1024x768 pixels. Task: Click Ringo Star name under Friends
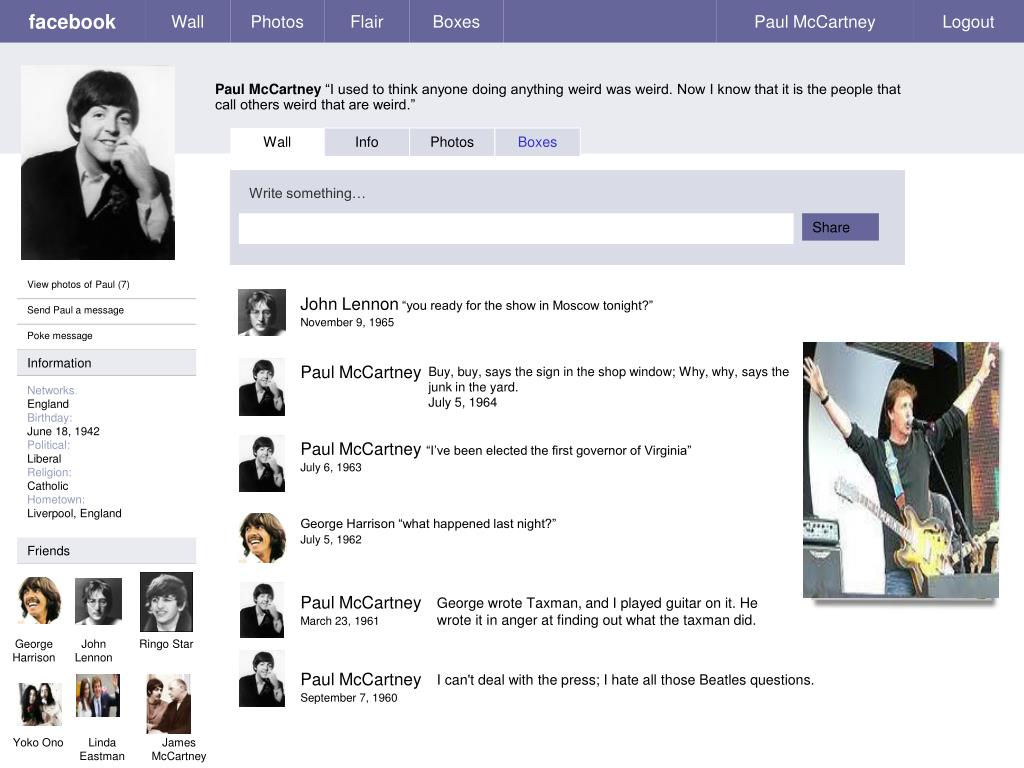(x=167, y=644)
